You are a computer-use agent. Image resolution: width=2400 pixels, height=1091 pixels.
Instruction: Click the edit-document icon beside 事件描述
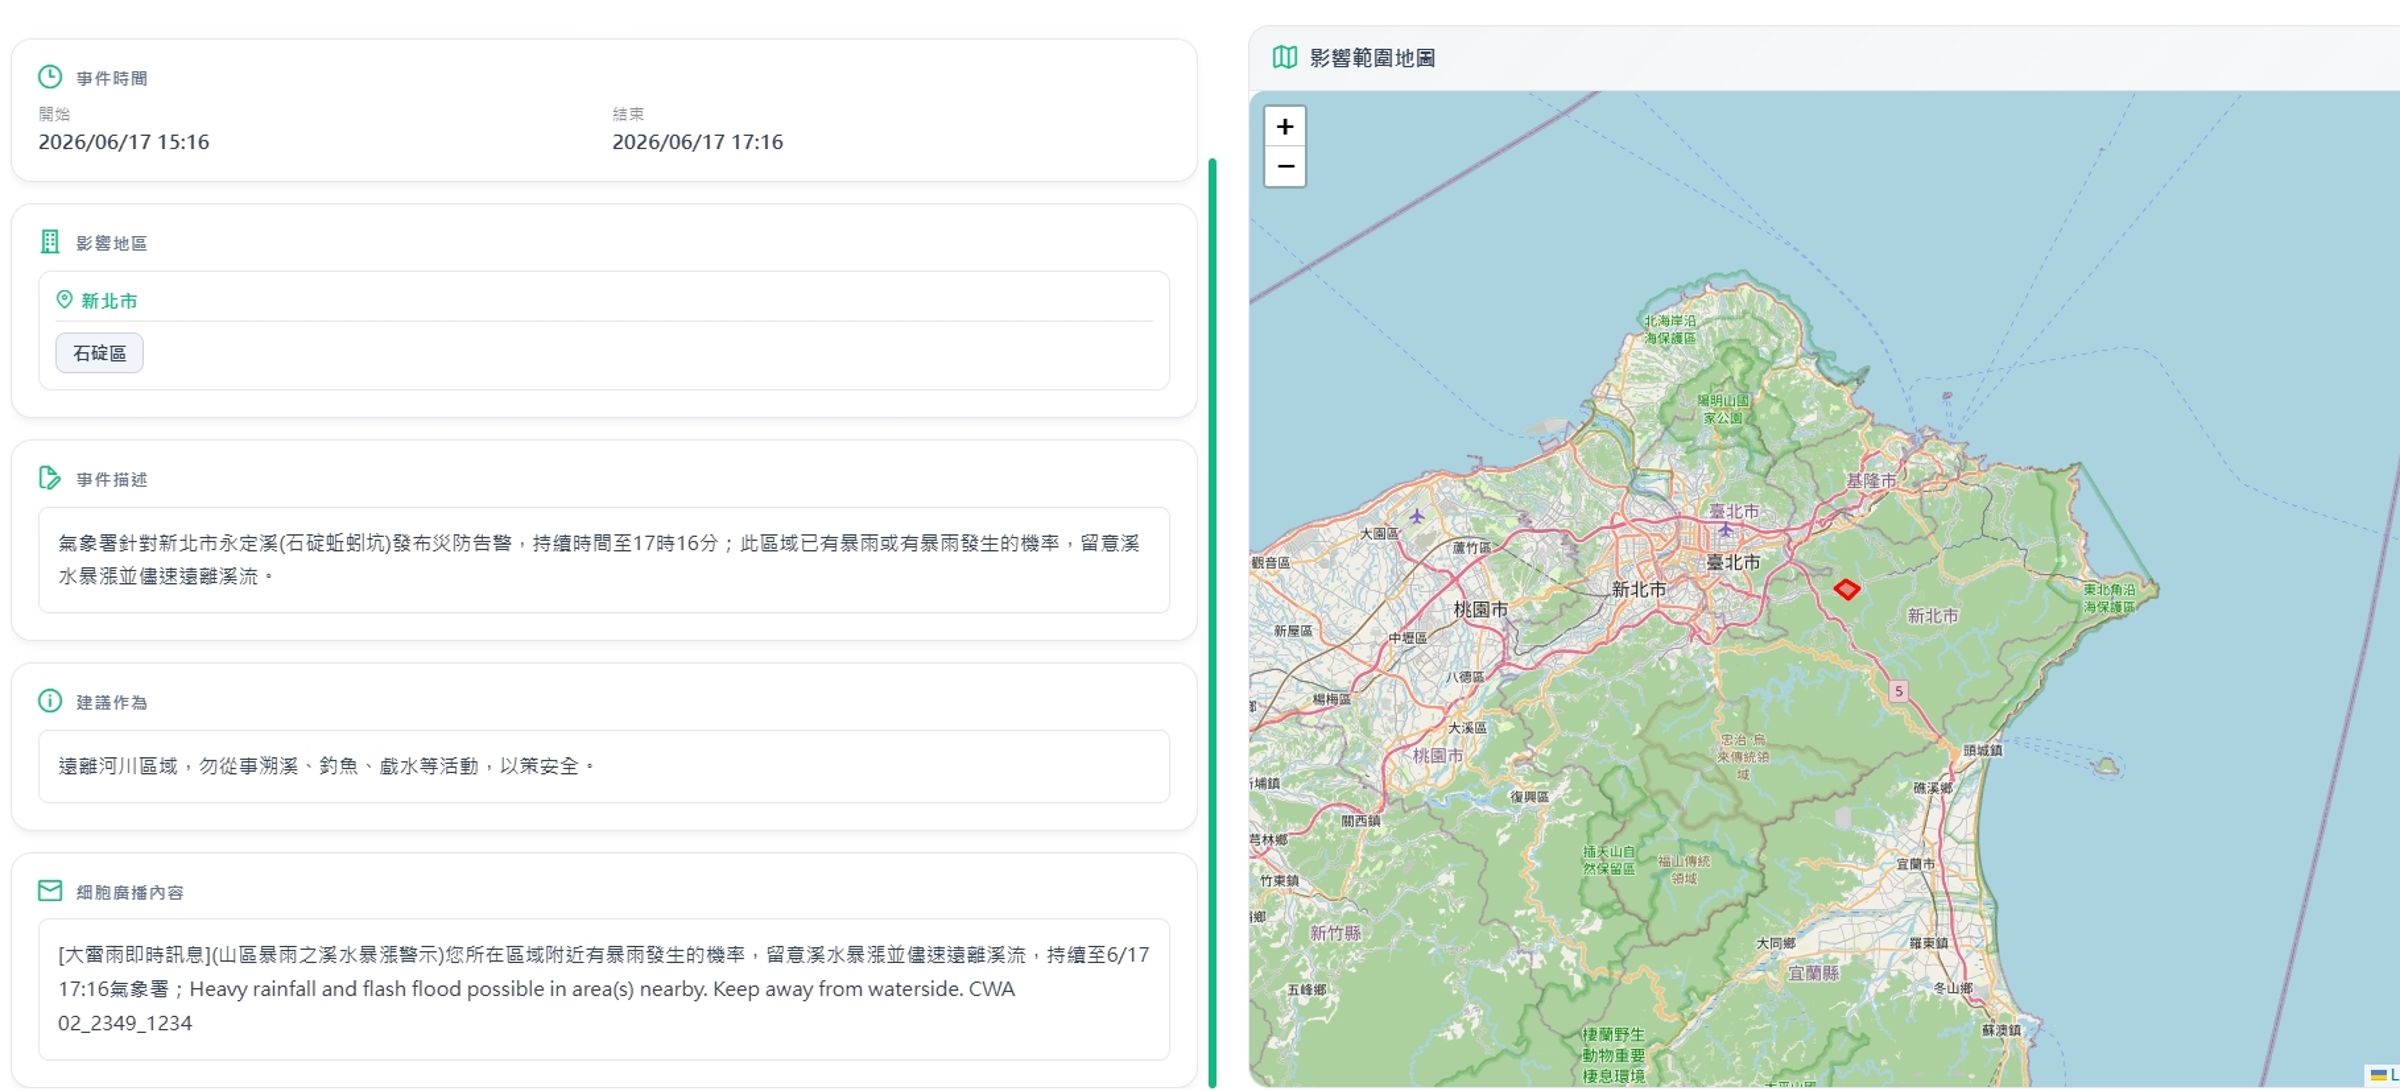pos(50,478)
